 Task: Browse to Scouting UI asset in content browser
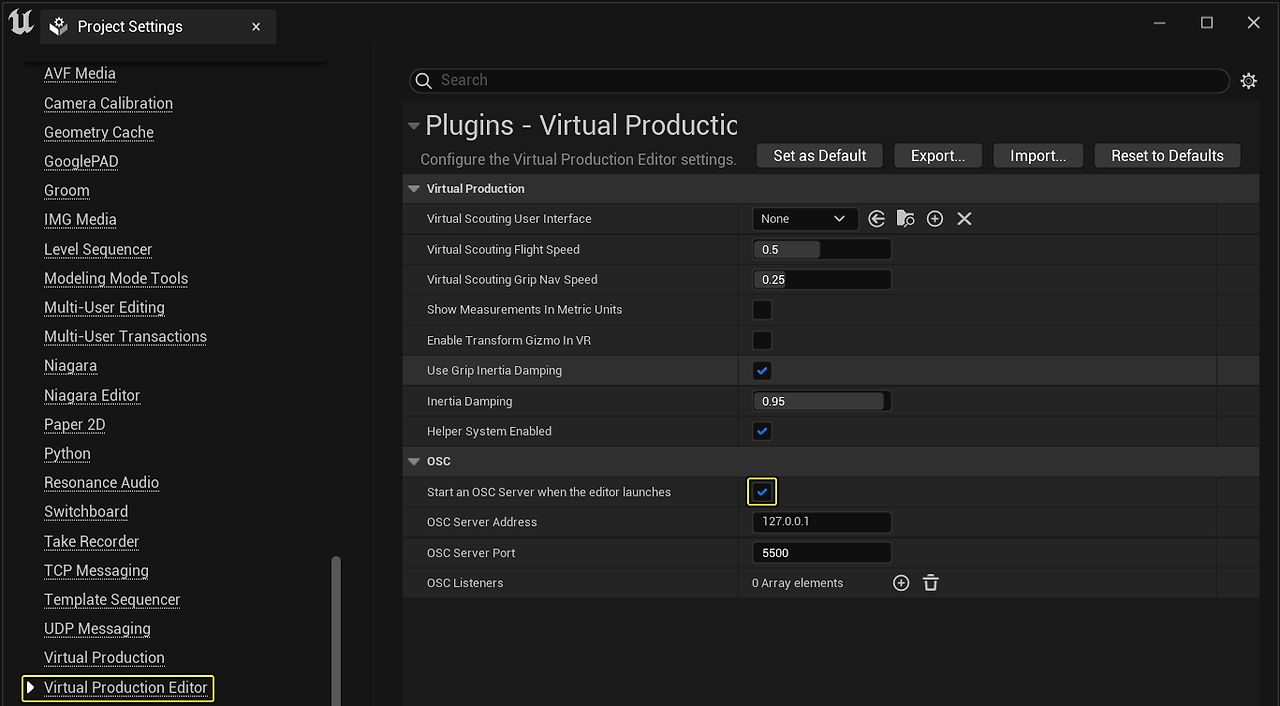pos(905,219)
